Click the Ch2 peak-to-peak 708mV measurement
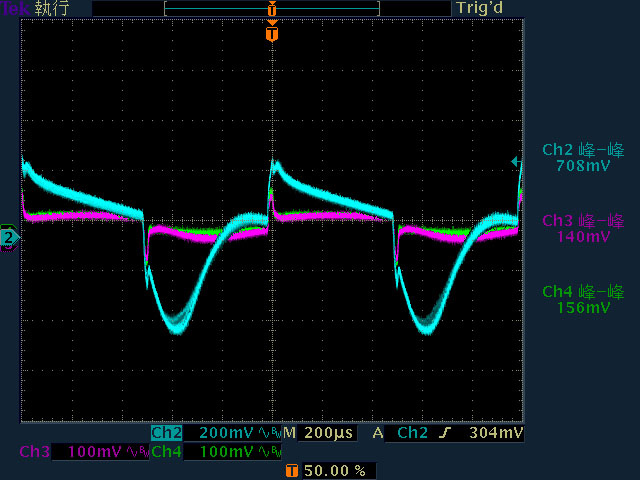This screenshot has width=640, height=480. [583, 158]
